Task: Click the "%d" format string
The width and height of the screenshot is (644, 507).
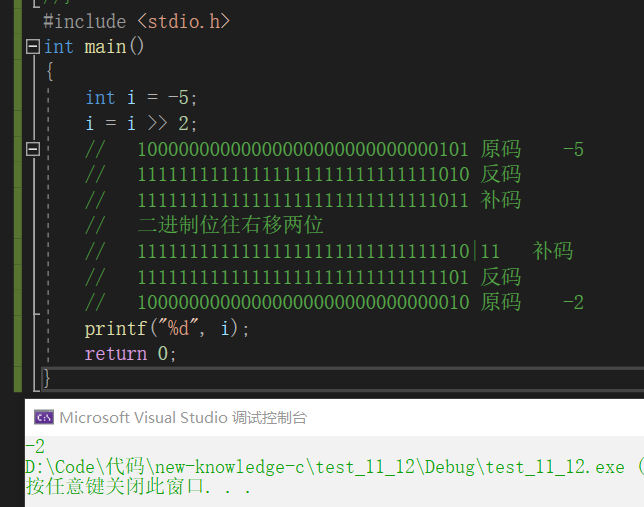Action: [x=173, y=328]
